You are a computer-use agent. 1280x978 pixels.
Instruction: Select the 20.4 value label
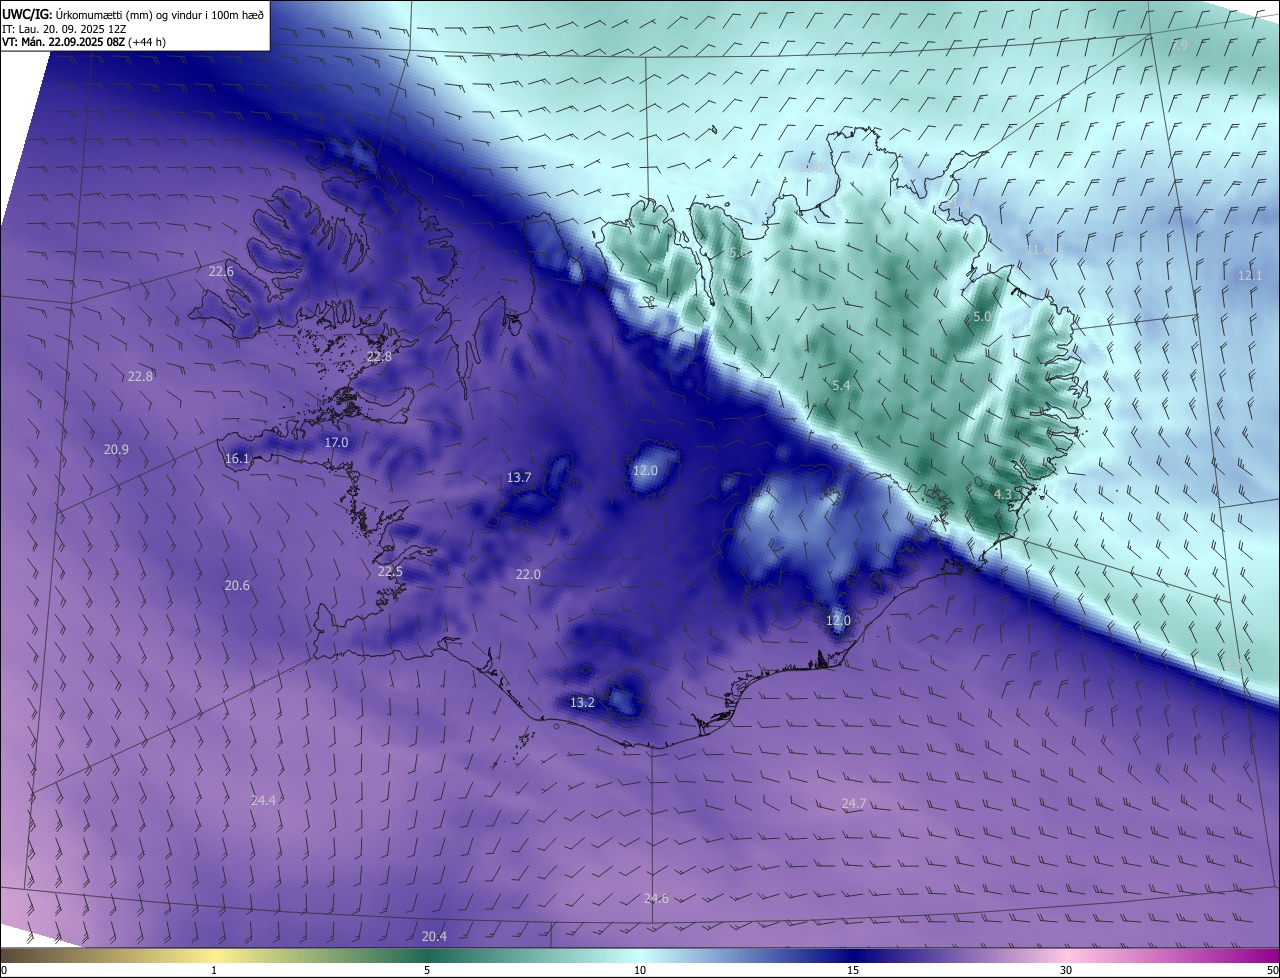pyautogui.click(x=434, y=937)
